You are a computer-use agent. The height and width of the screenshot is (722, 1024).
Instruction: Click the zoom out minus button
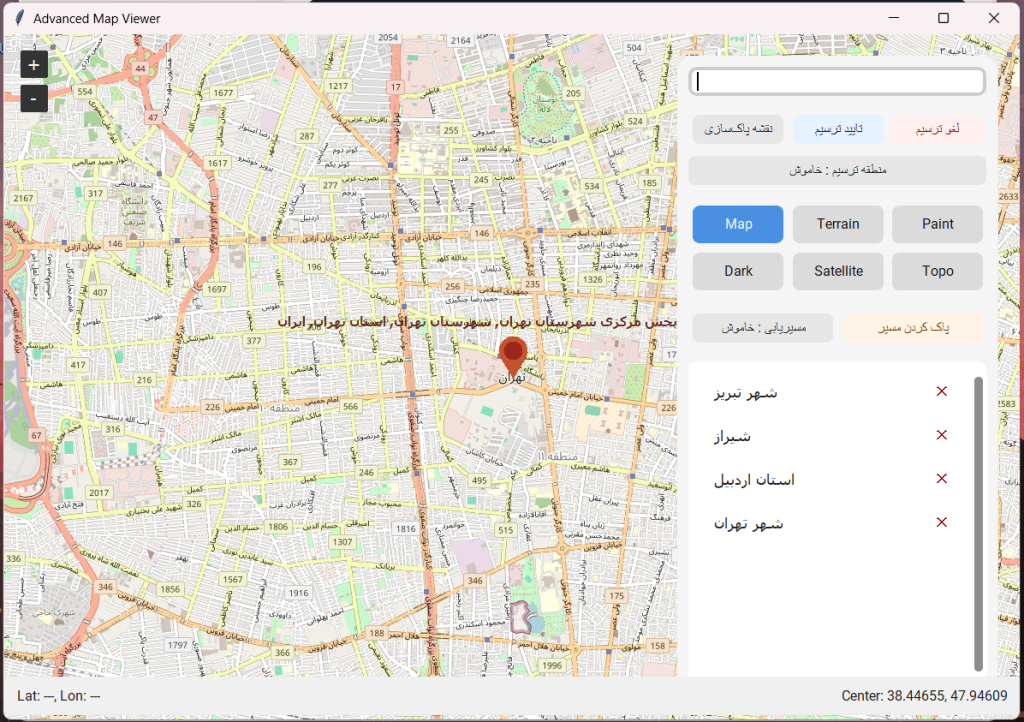point(34,99)
